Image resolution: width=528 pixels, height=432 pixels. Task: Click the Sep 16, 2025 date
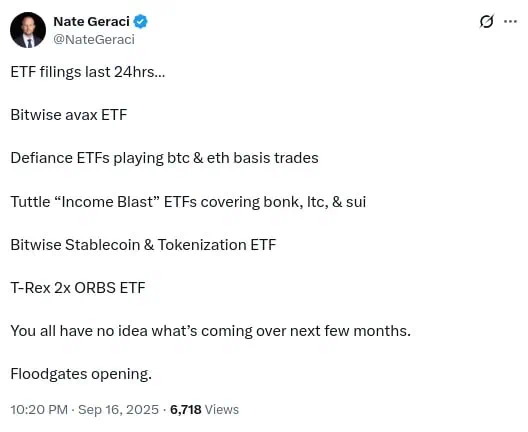pyautogui.click(x=118, y=410)
